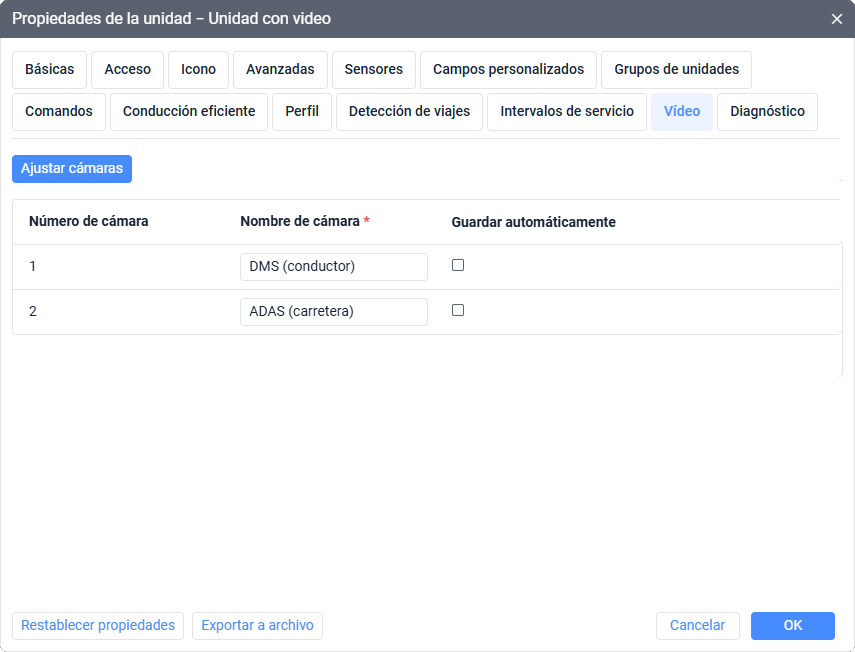Viewport: 855px width, 652px height.
Task: Switch to the Diagnóstico tab
Action: pos(767,112)
